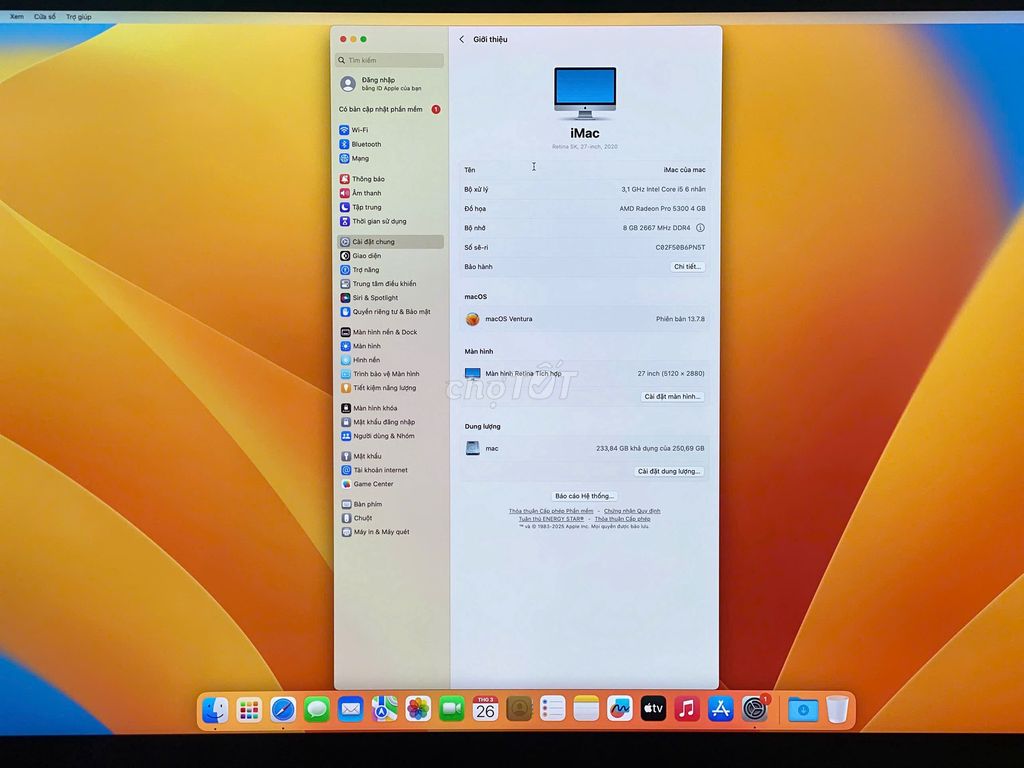Click the Tìm kiếm search field
Image resolution: width=1024 pixels, height=768 pixels.
pos(390,60)
